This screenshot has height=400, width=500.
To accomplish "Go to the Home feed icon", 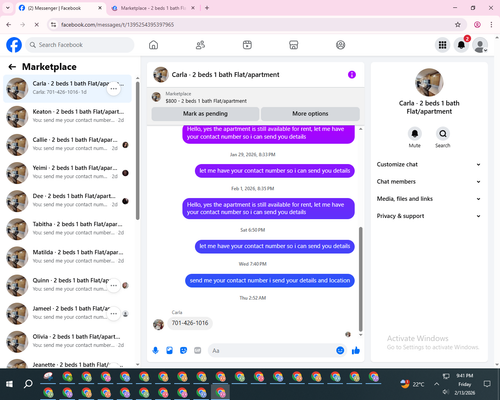I will pos(153,45).
